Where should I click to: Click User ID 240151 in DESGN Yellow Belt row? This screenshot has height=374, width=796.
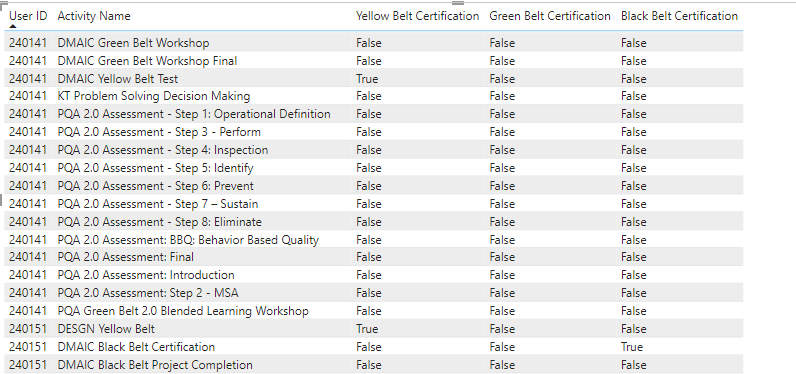click(27, 329)
